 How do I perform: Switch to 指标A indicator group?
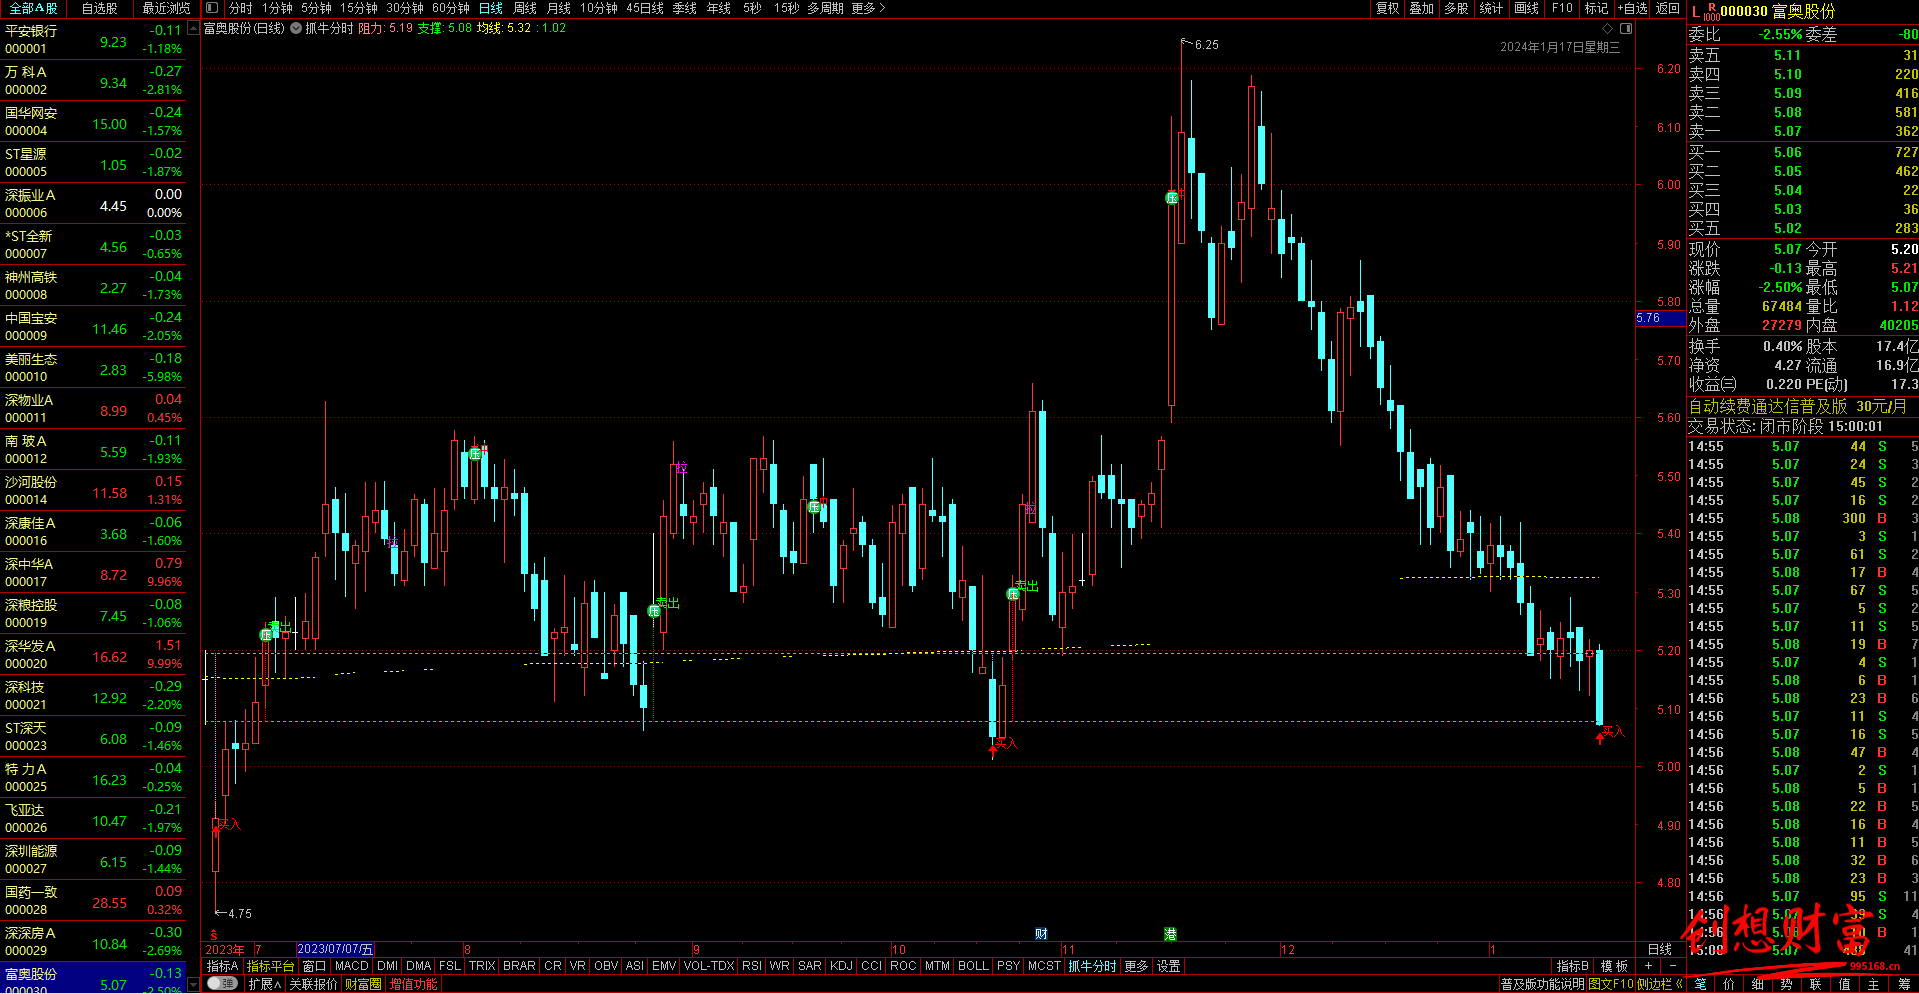click(222, 966)
